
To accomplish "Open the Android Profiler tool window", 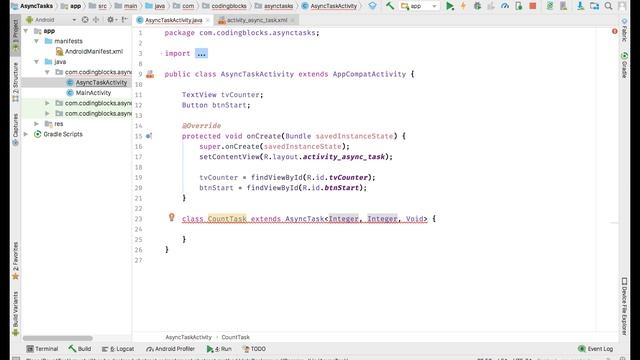I will 170,349.
